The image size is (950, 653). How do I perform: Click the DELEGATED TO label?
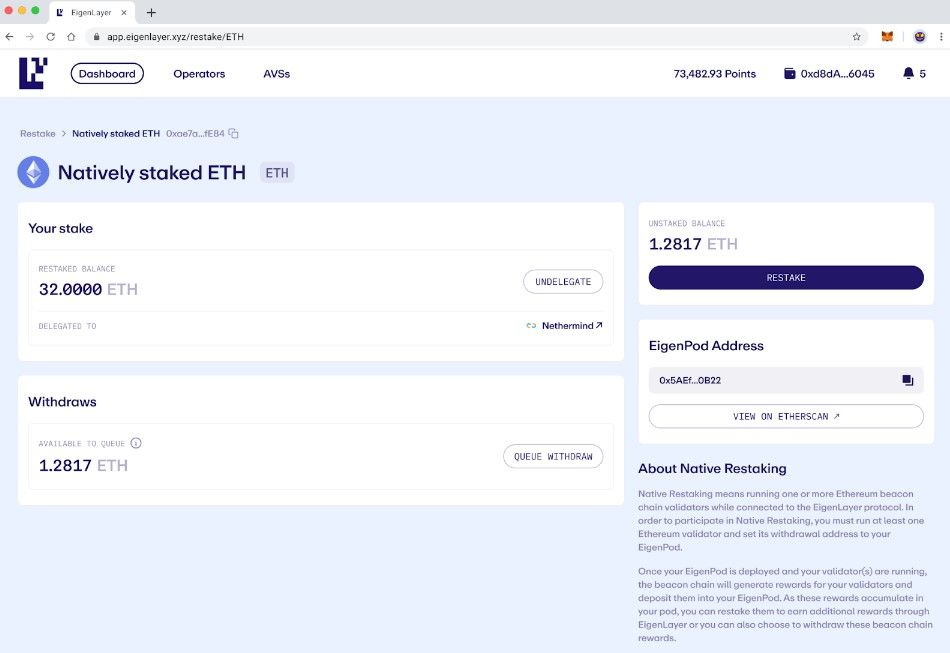coord(67,326)
